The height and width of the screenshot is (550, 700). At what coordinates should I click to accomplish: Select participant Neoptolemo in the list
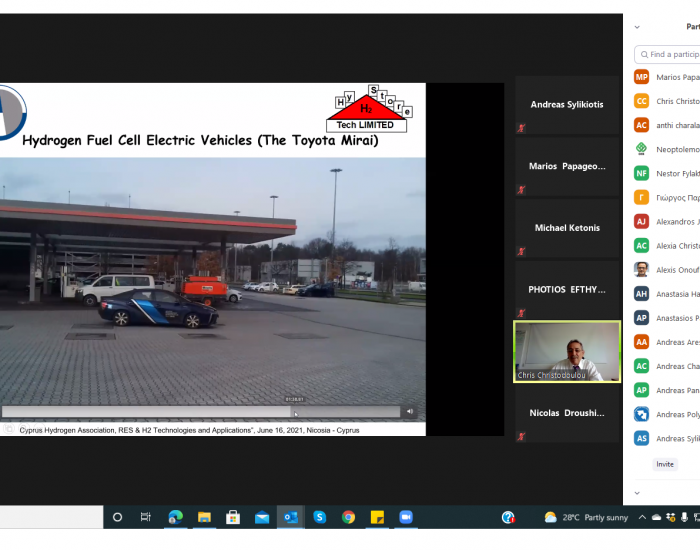[x=667, y=150]
